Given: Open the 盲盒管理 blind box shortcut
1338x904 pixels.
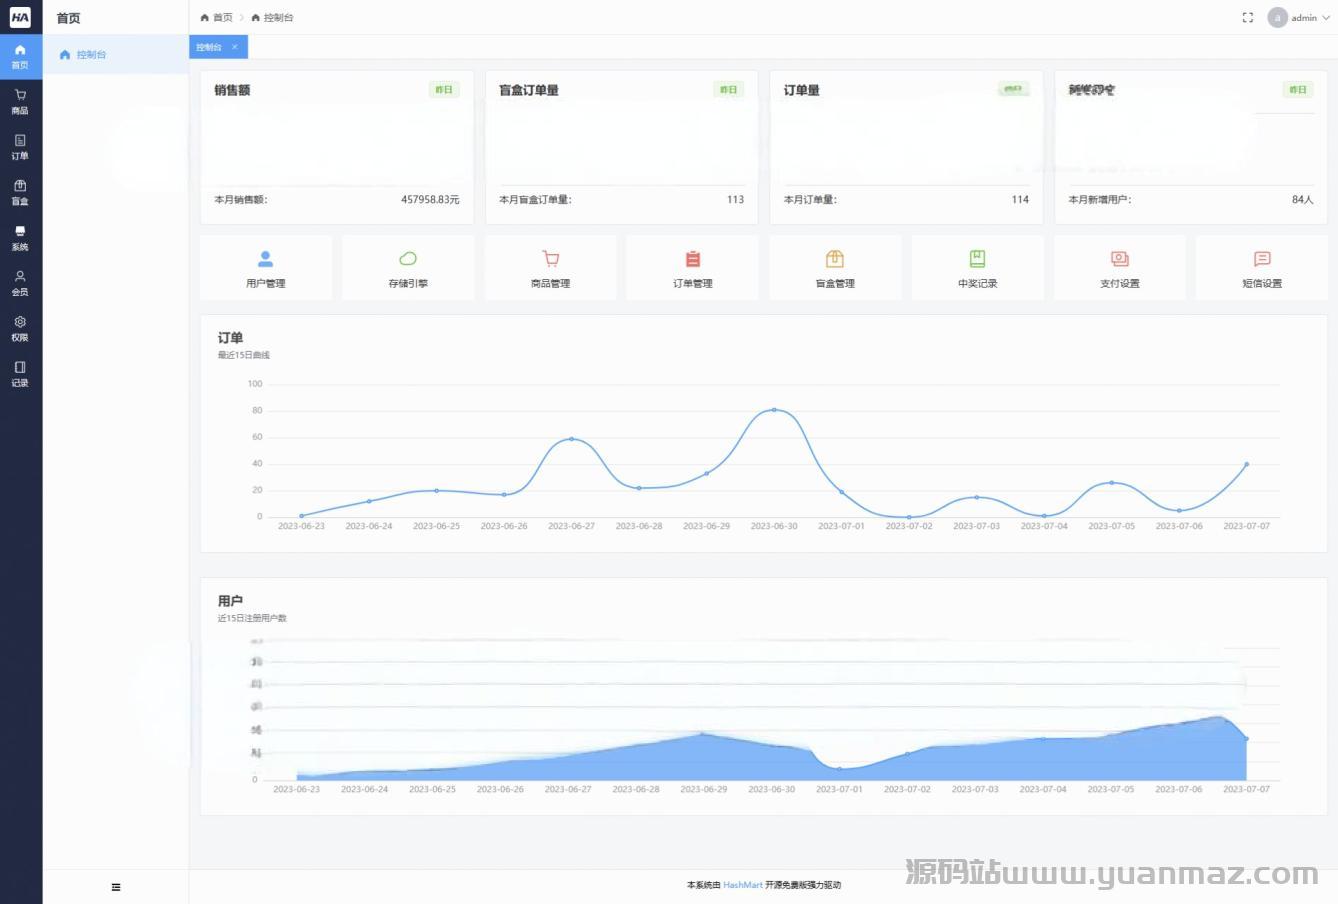Looking at the screenshot, I should 835,268.
